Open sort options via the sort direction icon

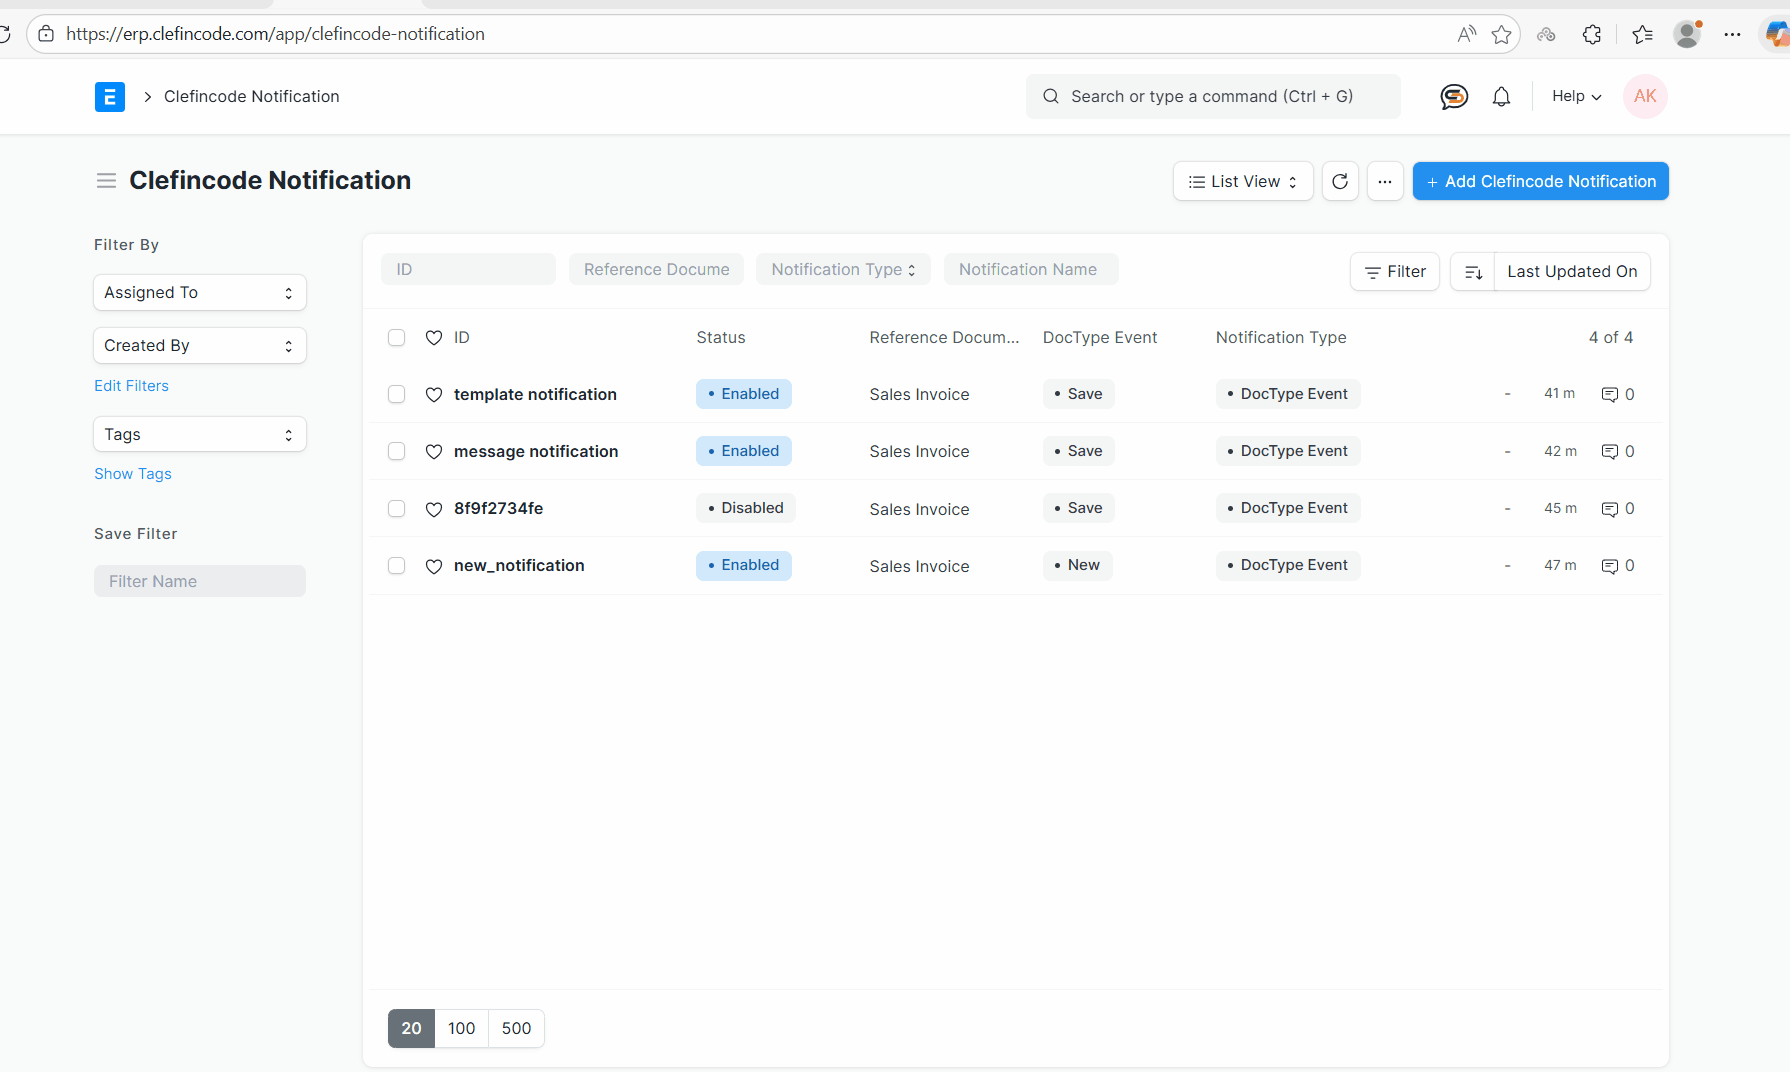1472,271
